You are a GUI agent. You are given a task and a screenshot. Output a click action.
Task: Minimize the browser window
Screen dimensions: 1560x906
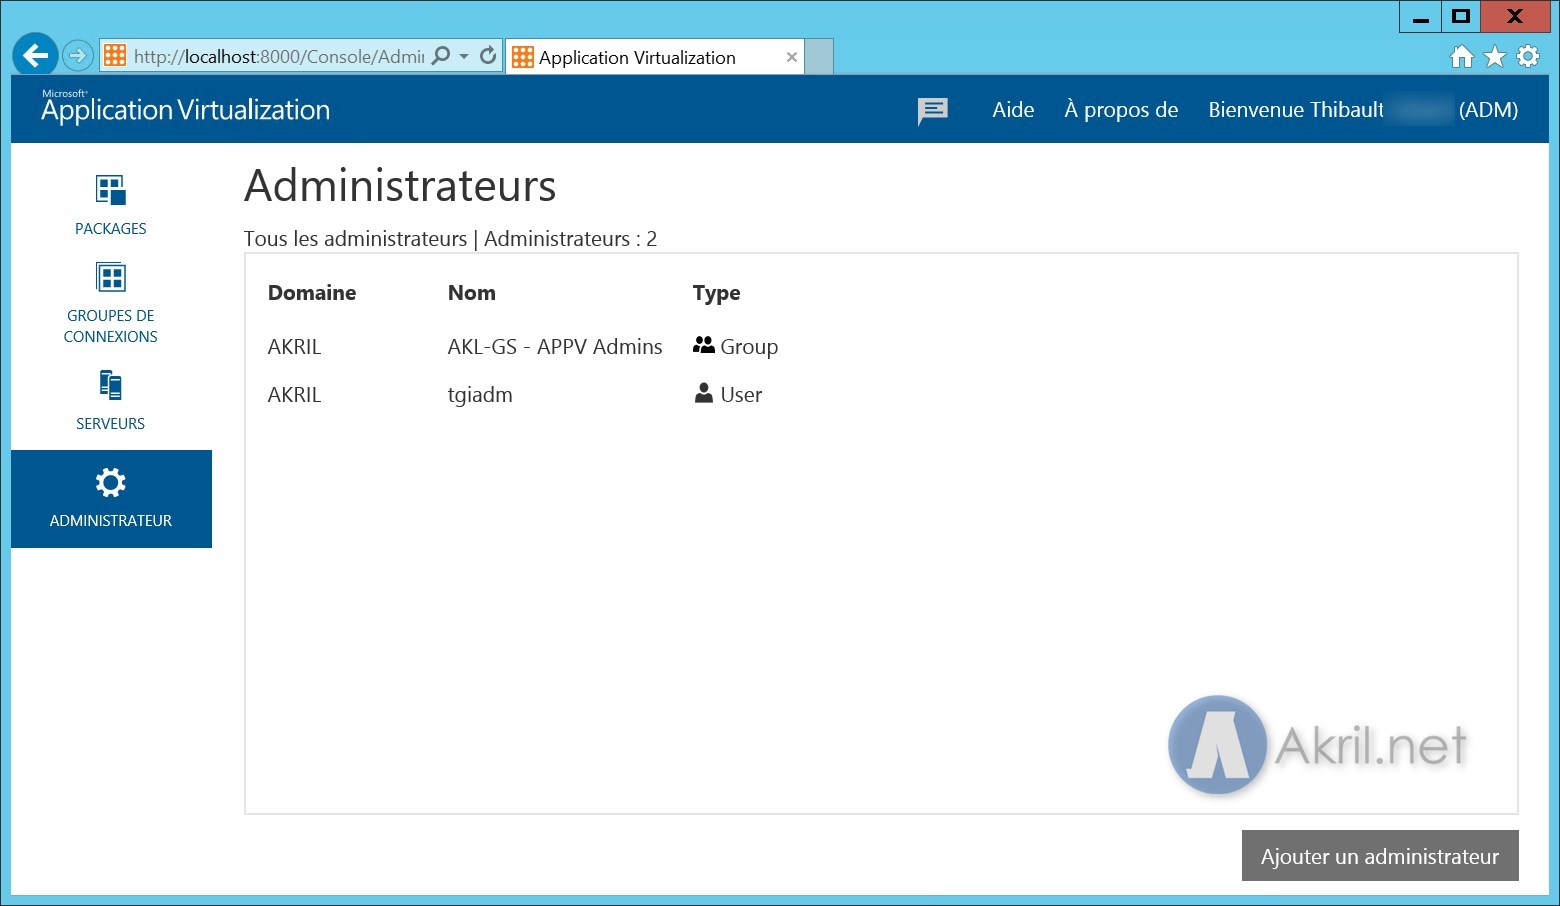pos(1420,16)
